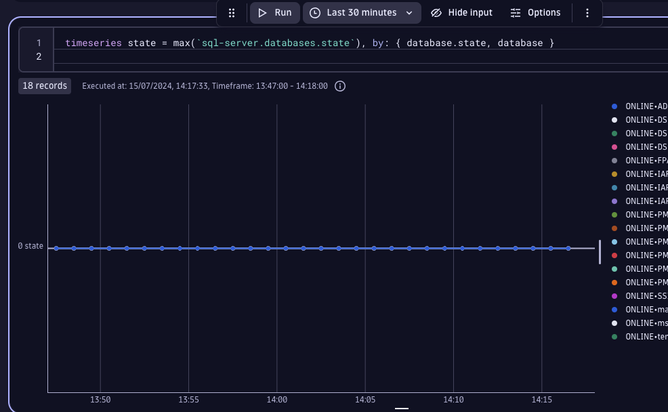Click the crossed-eye icon beside Hide input

[436, 13]
